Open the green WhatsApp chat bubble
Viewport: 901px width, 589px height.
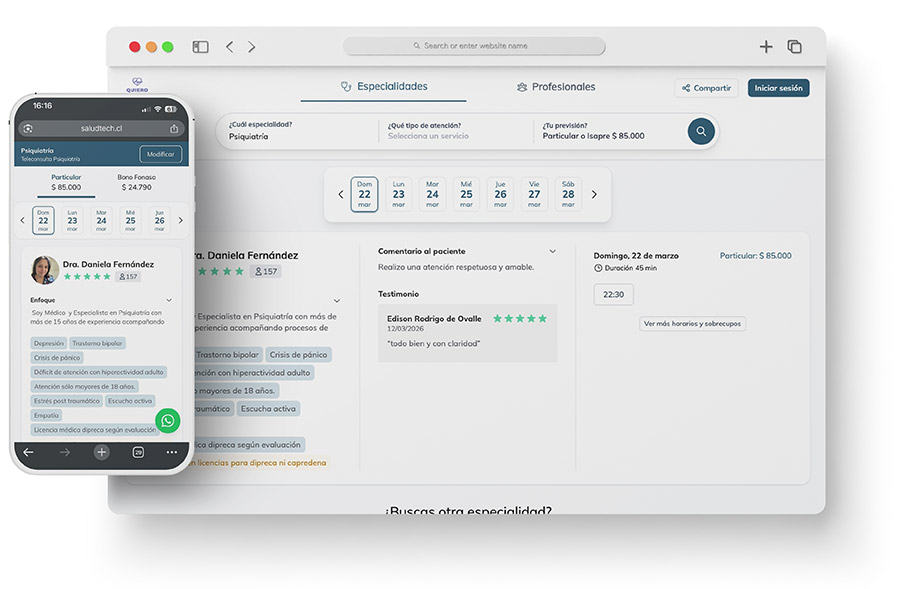coord(167,421)
